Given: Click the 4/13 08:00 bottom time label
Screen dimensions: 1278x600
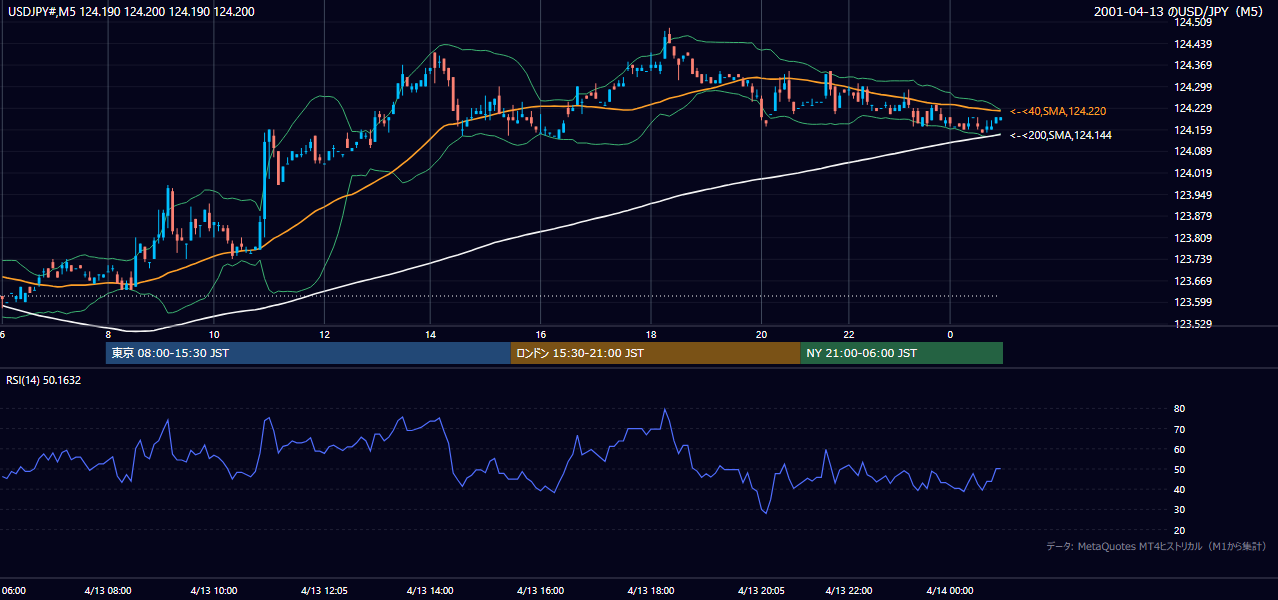Looking at the screenshot, I should click(x=106, y=591).
